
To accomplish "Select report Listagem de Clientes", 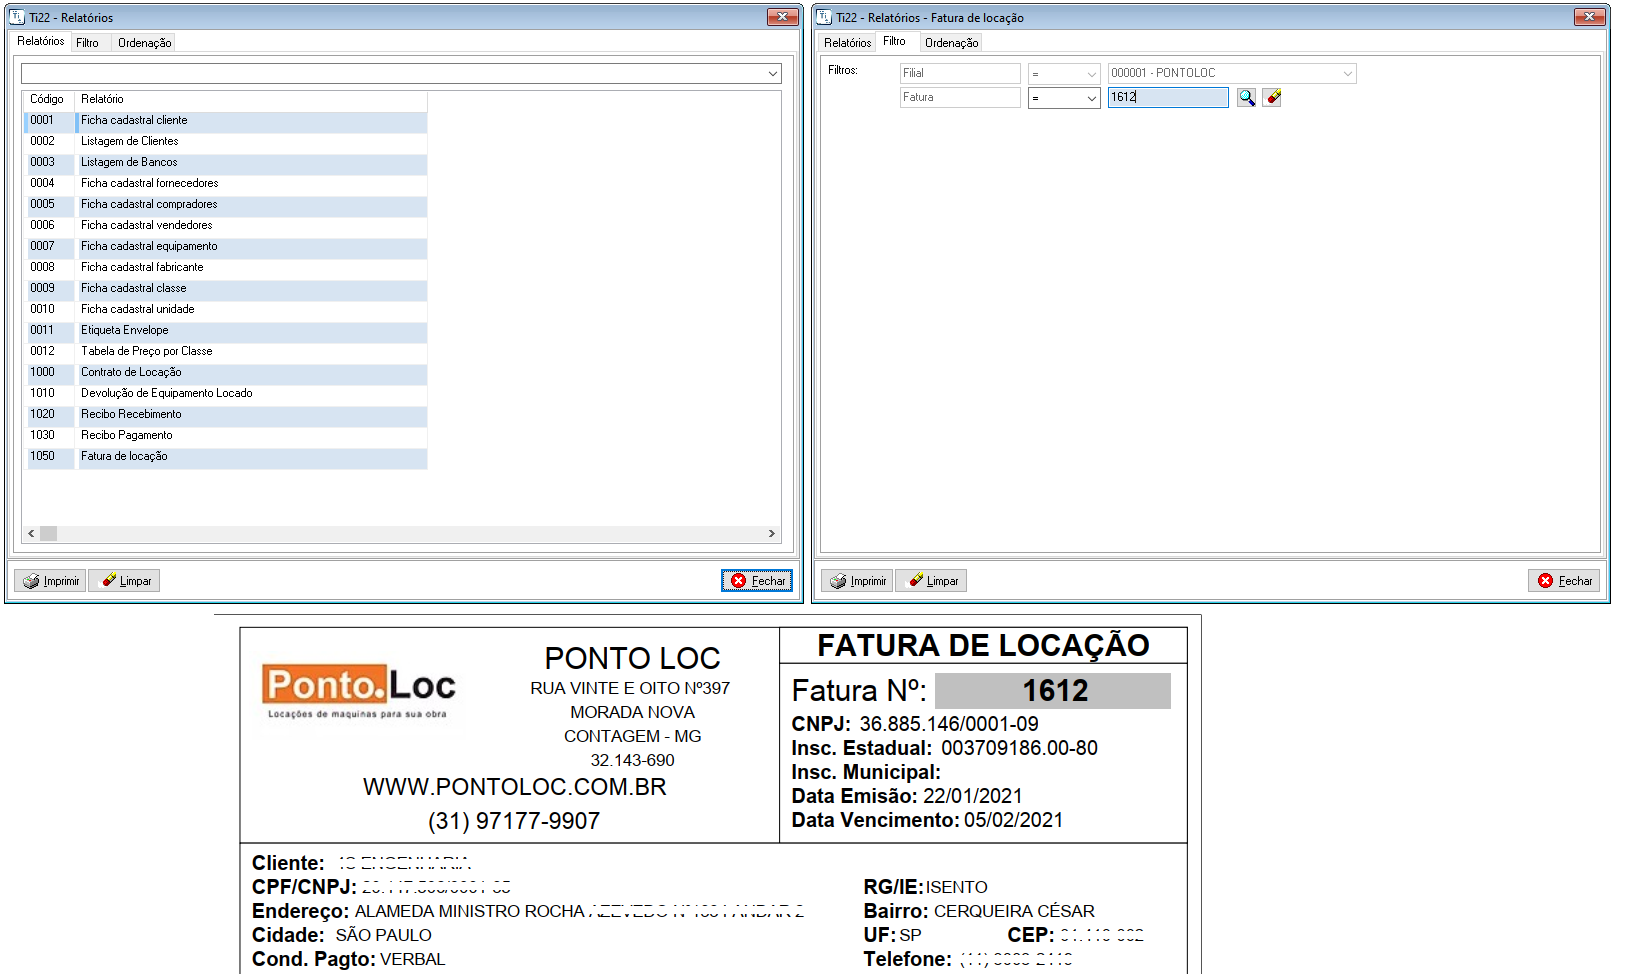I will pyautogui.click(x=251, y=141).
